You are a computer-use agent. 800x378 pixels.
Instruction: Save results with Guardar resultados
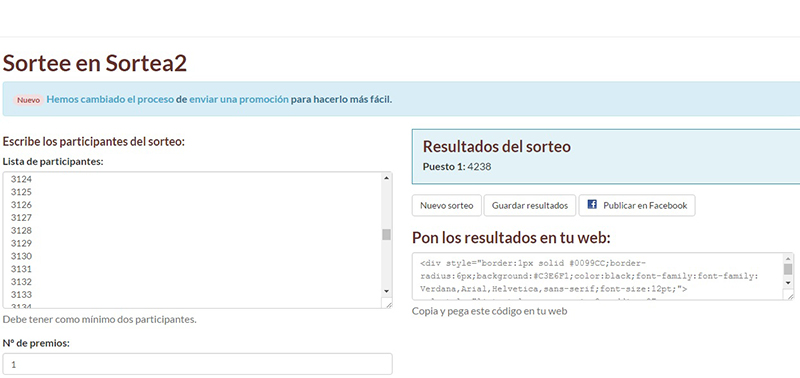tap(530, 206)
